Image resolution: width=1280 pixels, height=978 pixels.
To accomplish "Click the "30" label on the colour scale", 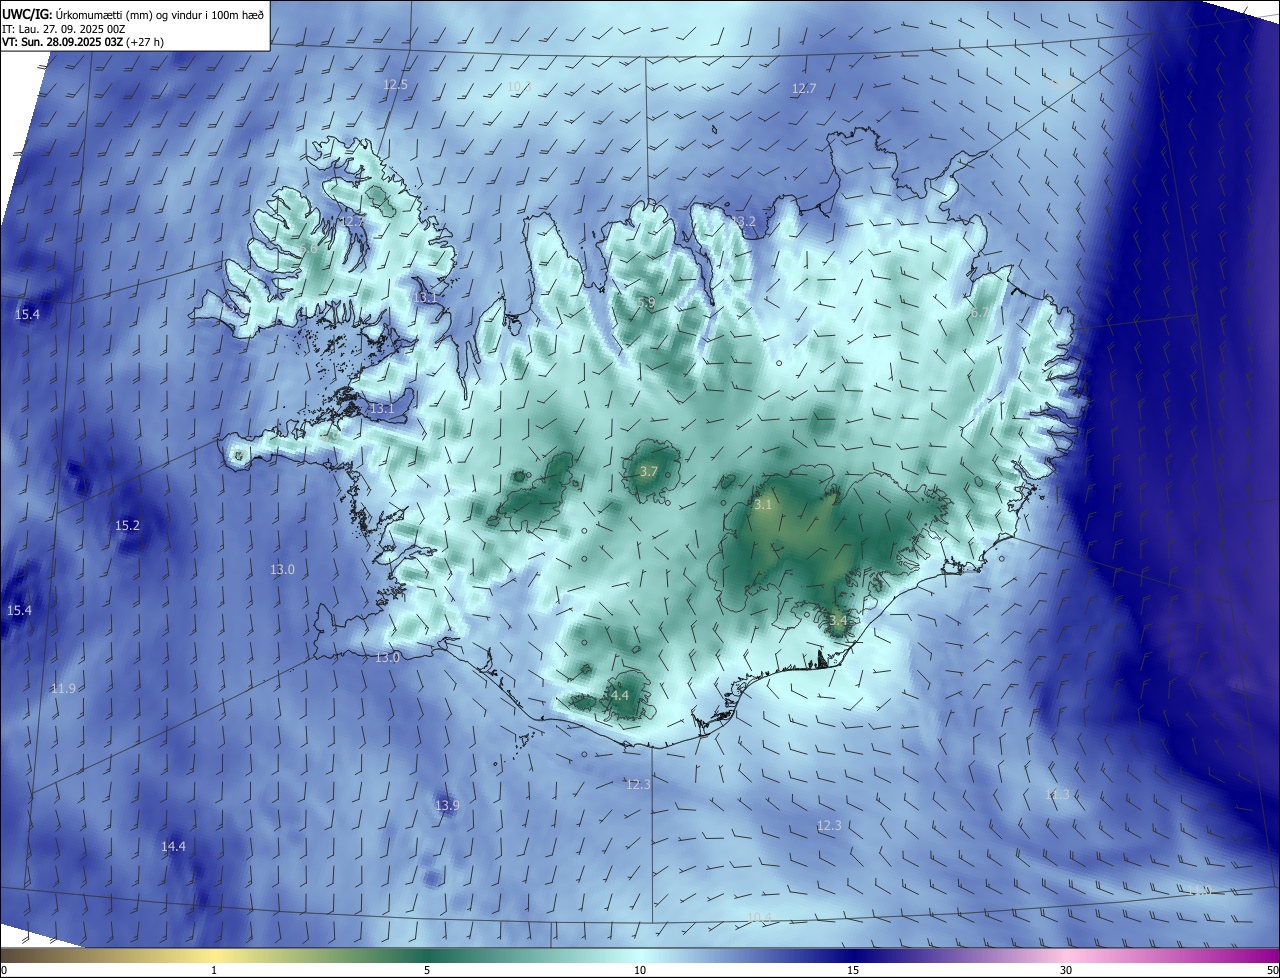I will (1066, 970).
